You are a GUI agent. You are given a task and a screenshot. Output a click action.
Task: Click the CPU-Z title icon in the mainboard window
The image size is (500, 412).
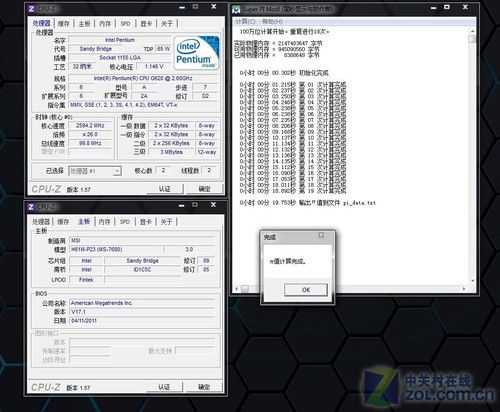tap(31, 207)
